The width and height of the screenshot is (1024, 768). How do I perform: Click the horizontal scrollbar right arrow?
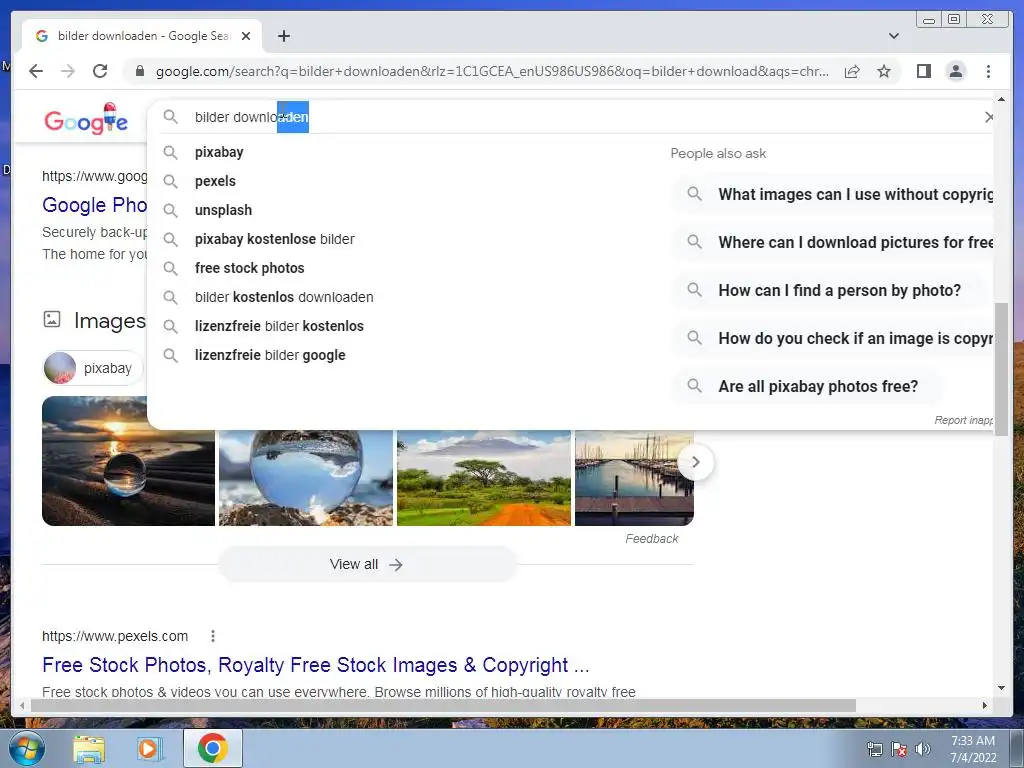pyautogui.click(x=985, y=705)
